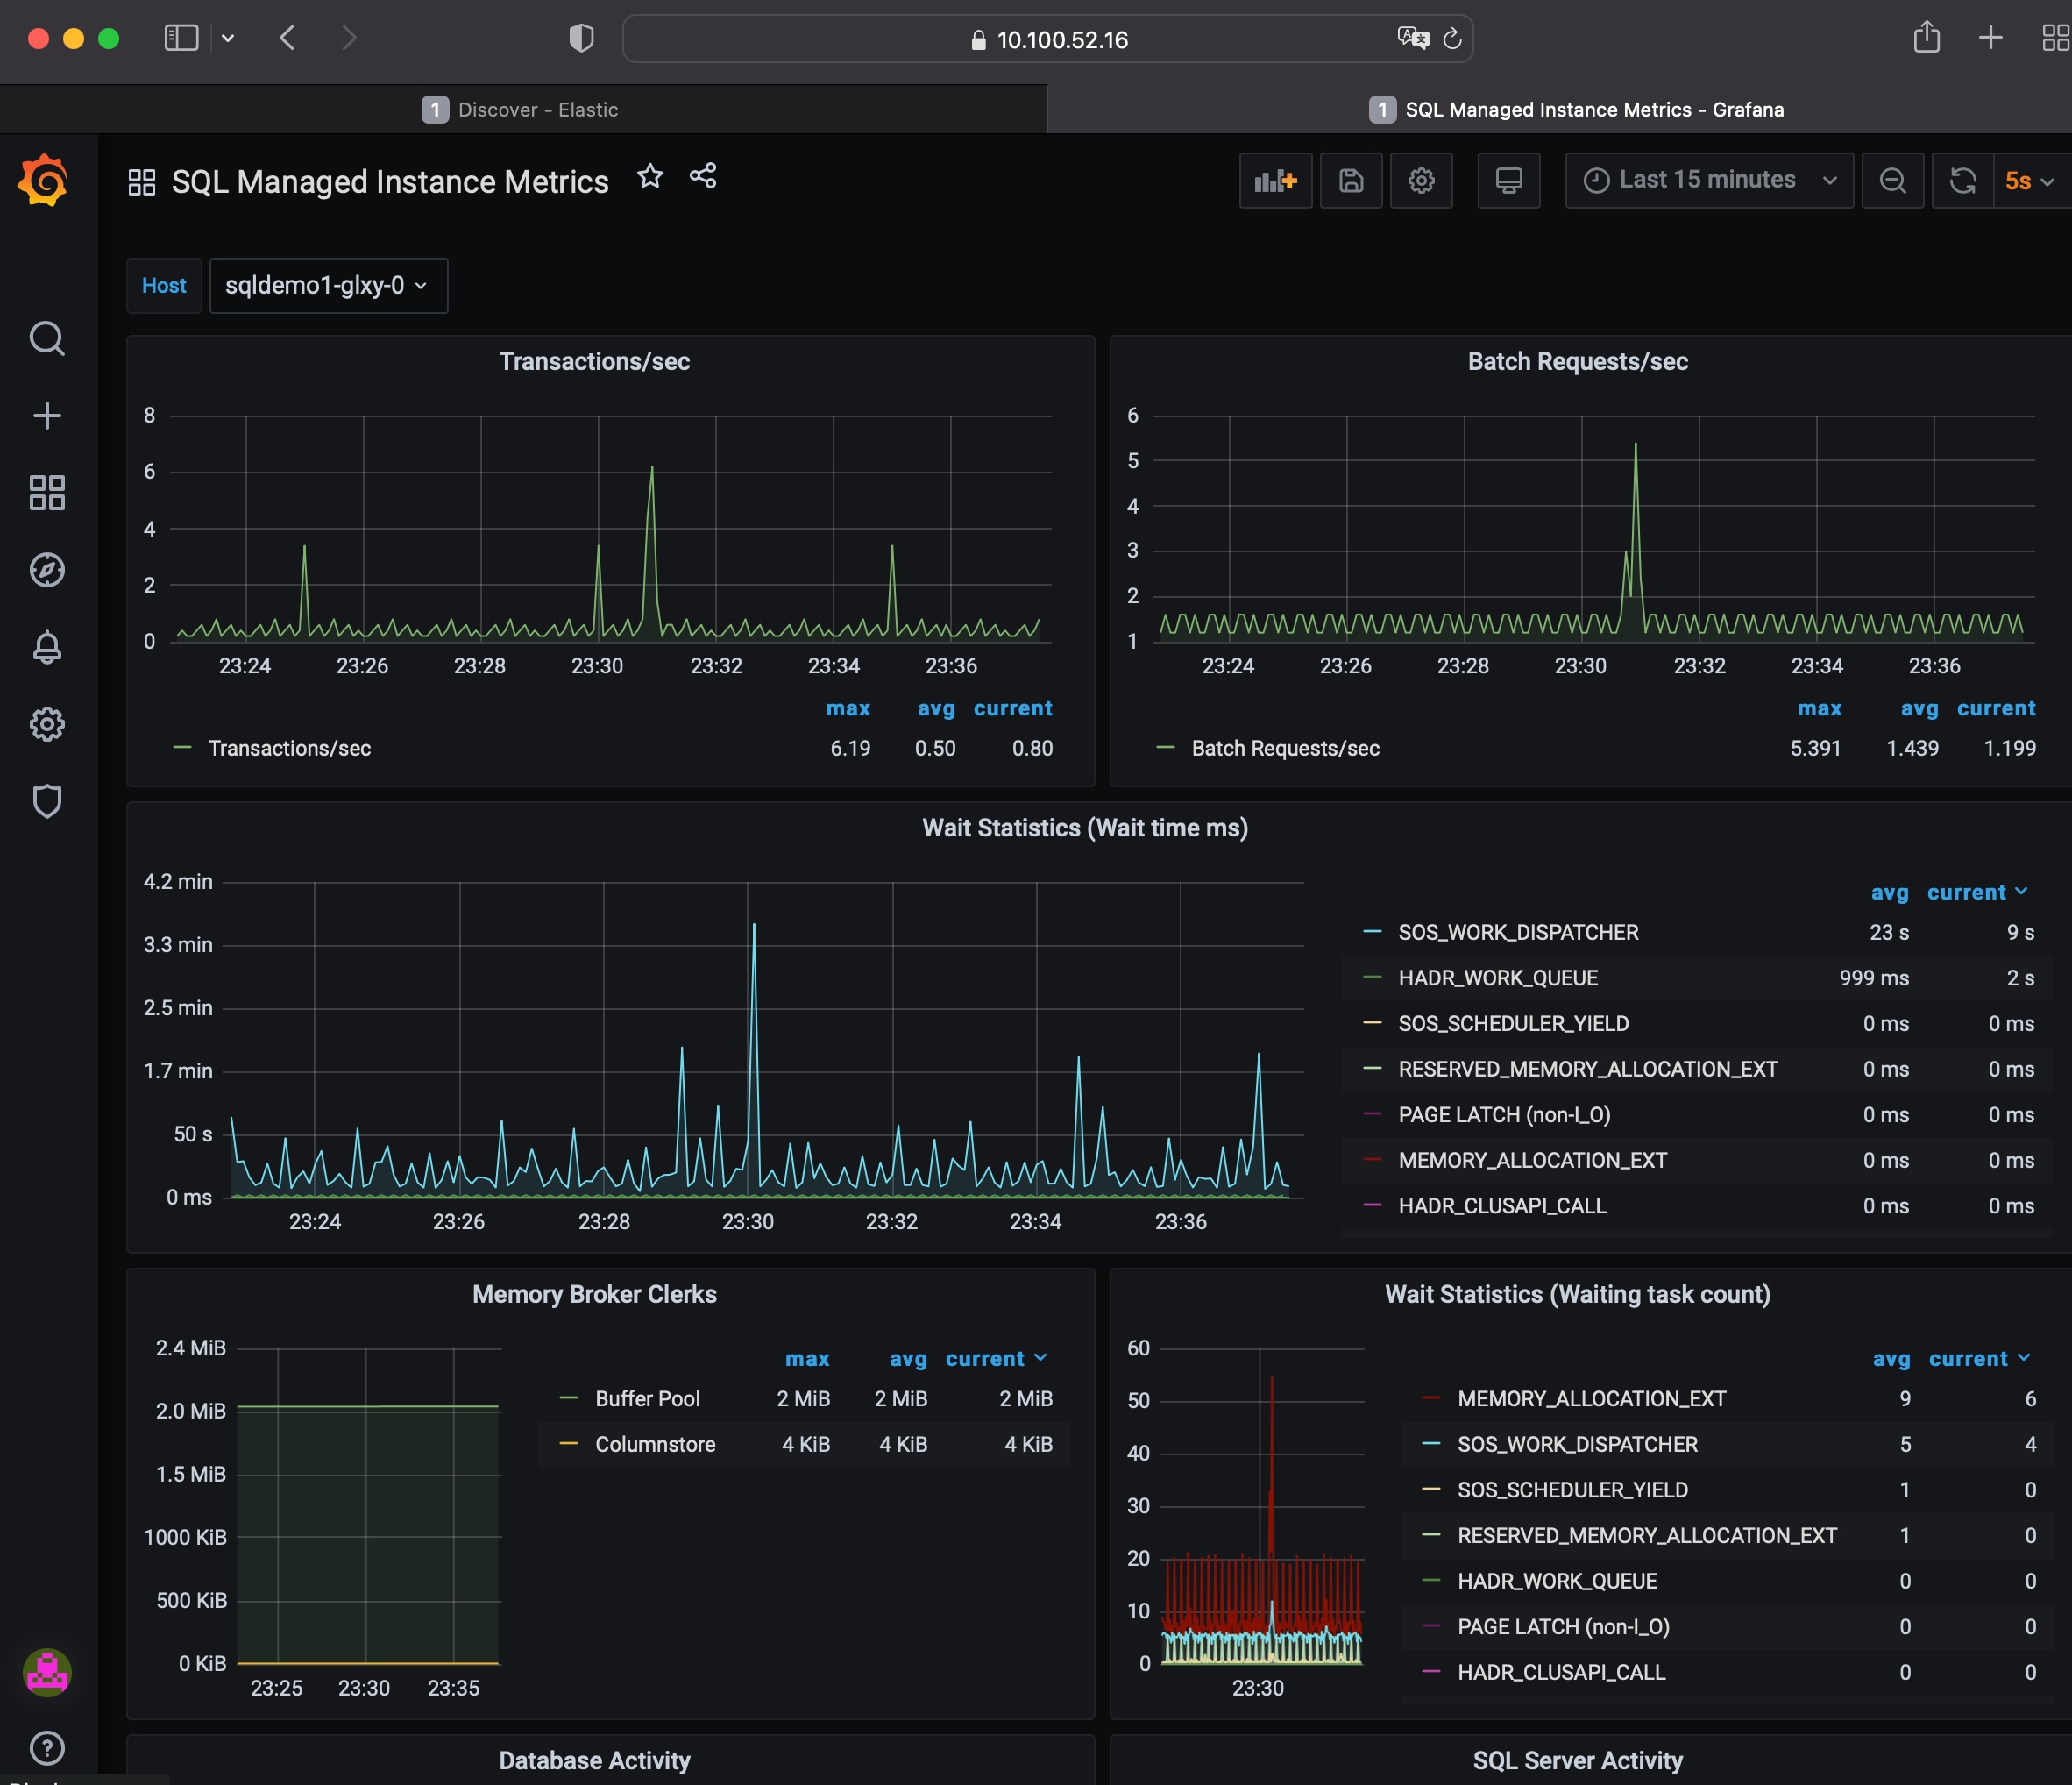Toggle SOS_SCHEDULER_YIELD series in Wait time legend
The width and height of the screenshot is (2072, 1785).
coord(1513,1023)
